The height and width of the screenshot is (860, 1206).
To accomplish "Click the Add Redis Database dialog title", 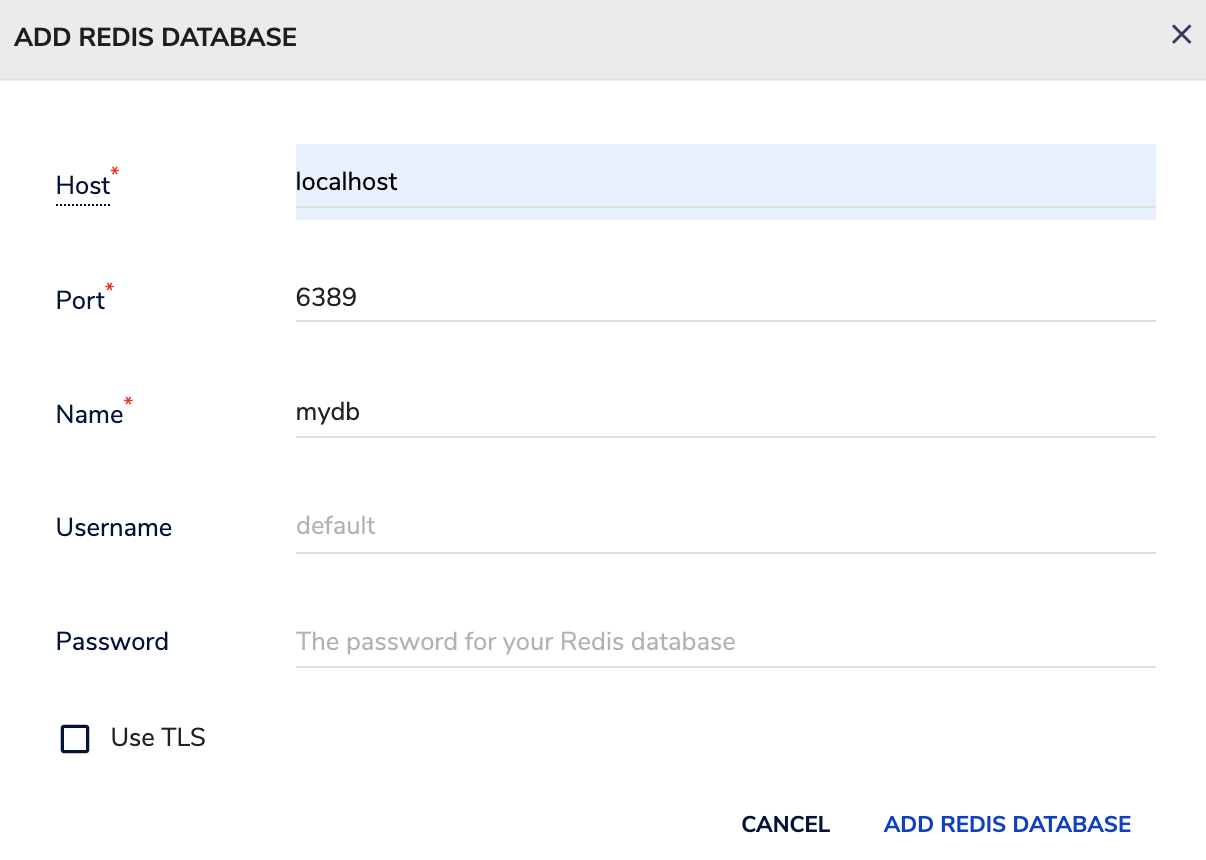I will (155, 38).
